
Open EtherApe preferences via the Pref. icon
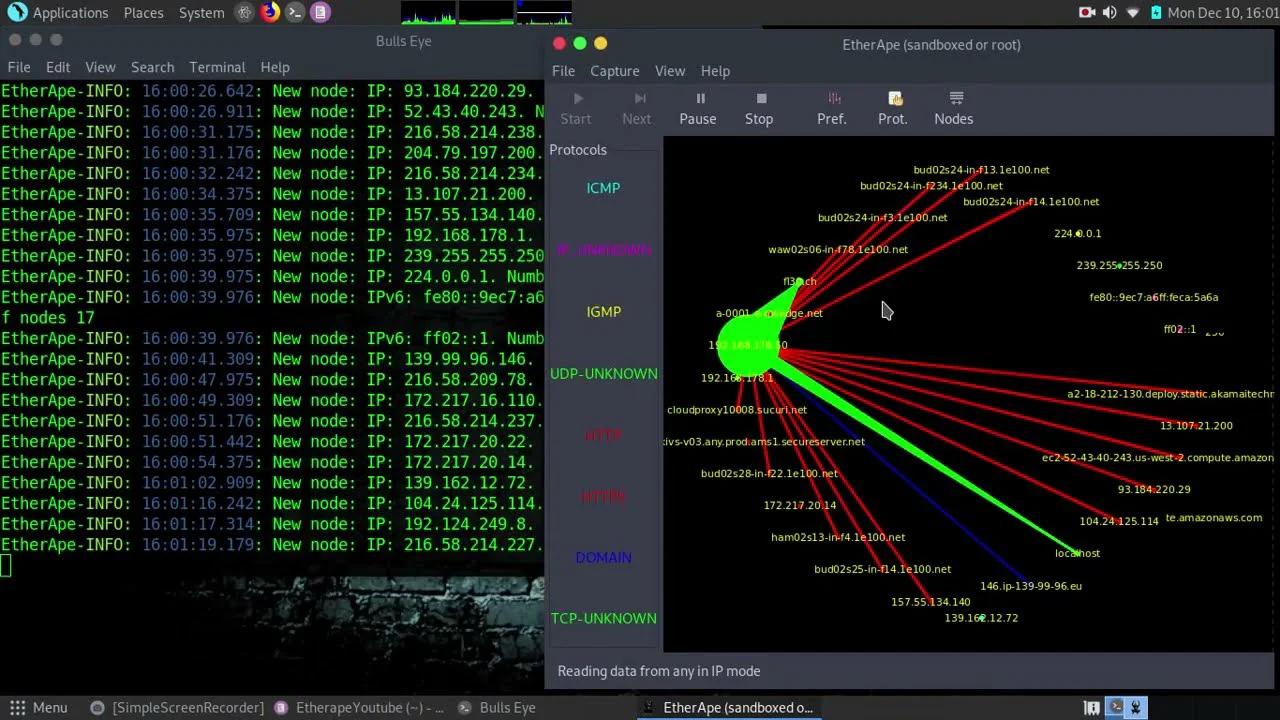pyautogui.click(x=832, y=107)
